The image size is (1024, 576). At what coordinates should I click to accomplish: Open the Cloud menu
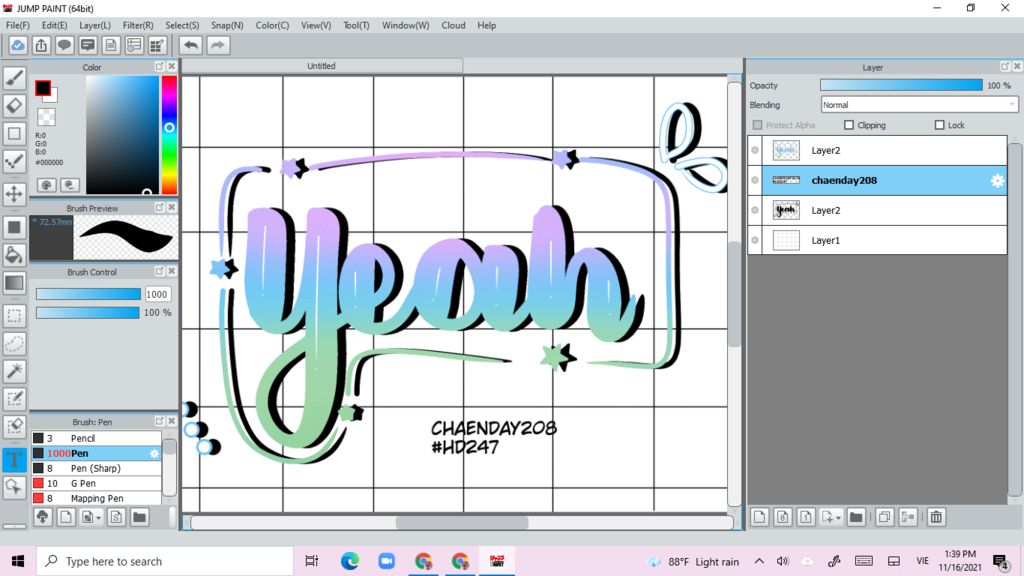point(453,25)
